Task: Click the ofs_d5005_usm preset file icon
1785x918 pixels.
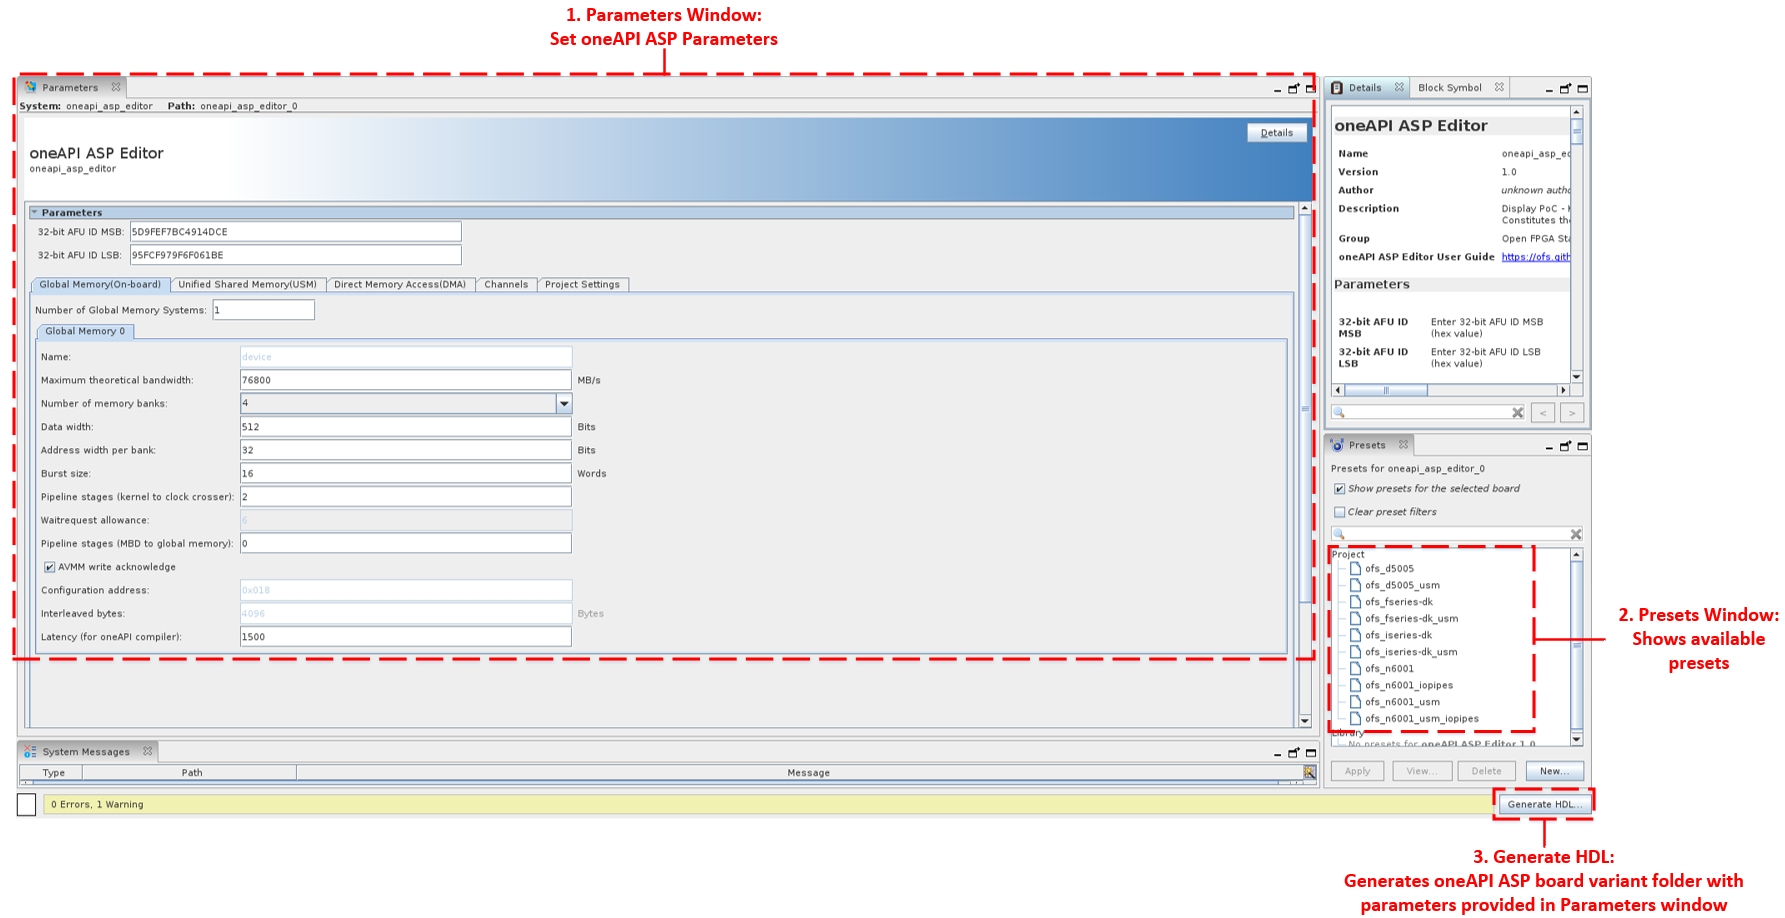Action: (x=1356, y=586)
